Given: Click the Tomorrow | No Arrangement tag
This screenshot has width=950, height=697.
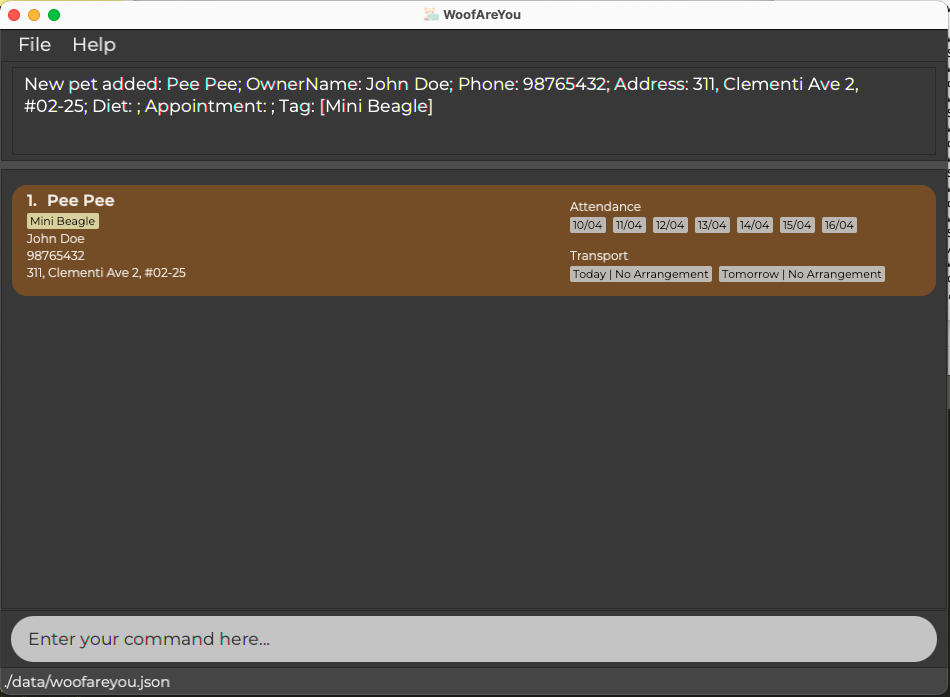Looking at the screenshot, I should [x=802, y=274].
